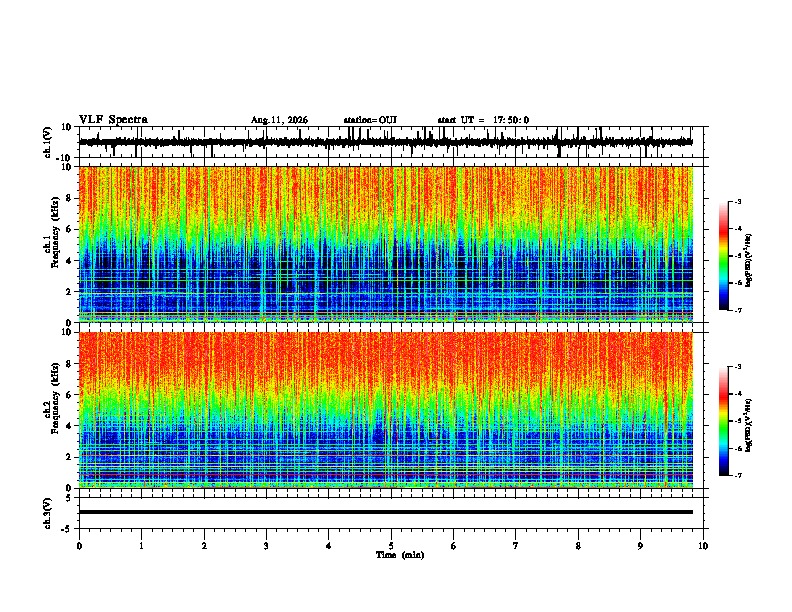Select the time axis tick label "5"
The image size is (792, 612).
click(x=391, y=546)
